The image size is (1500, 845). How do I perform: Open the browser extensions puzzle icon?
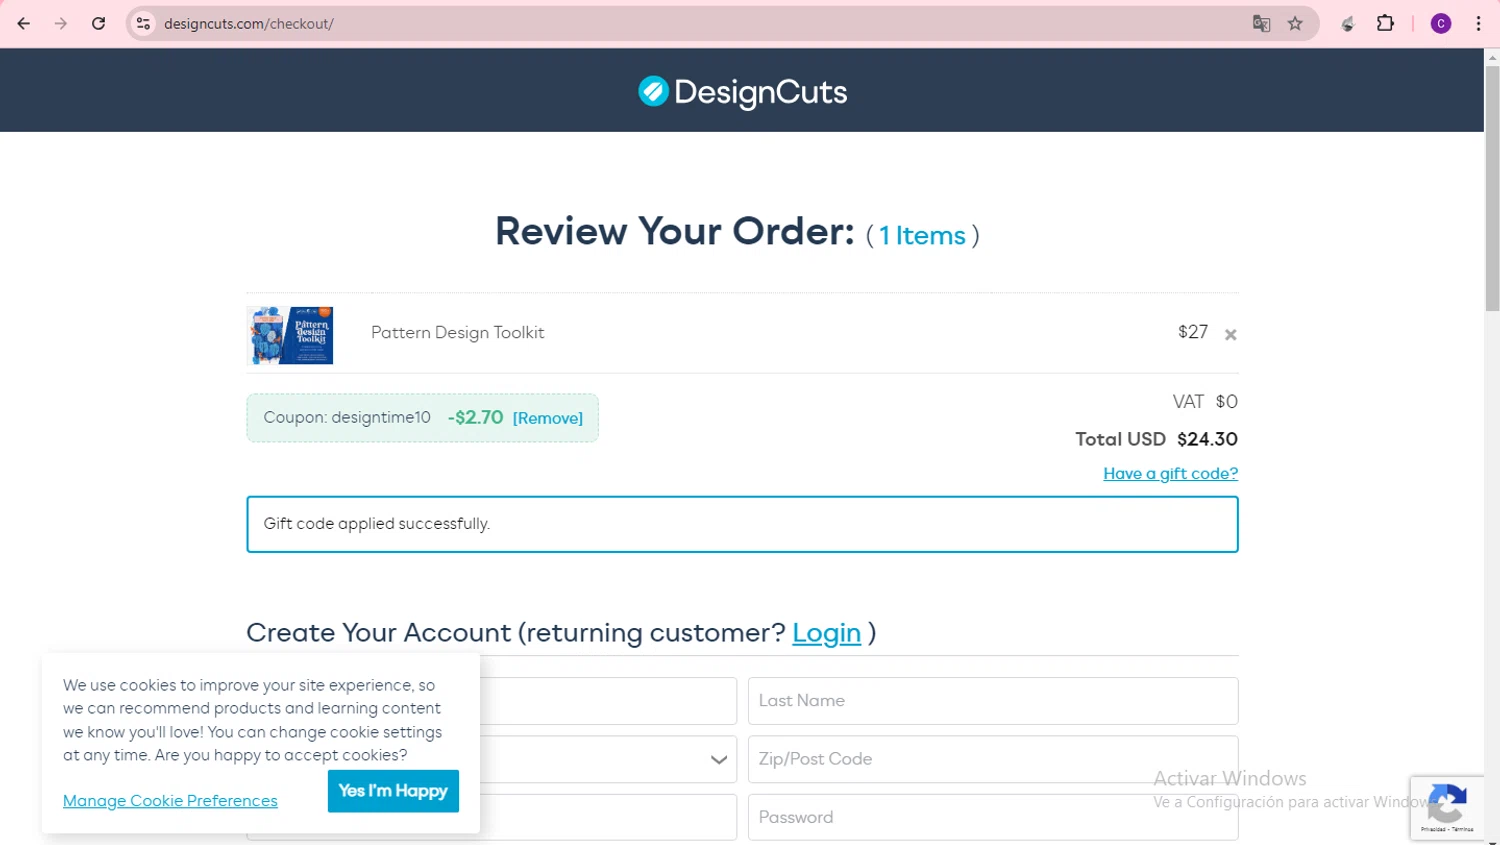point(1385,24)
